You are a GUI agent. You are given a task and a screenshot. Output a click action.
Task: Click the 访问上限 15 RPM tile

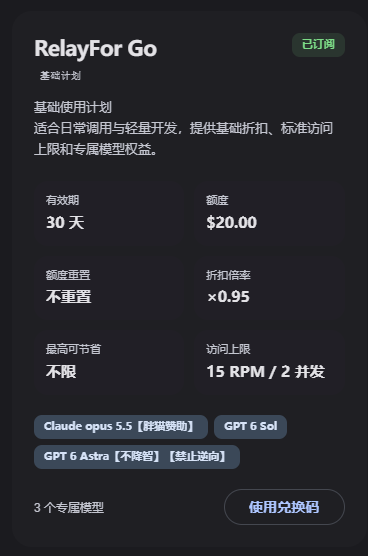coord(270,362)
